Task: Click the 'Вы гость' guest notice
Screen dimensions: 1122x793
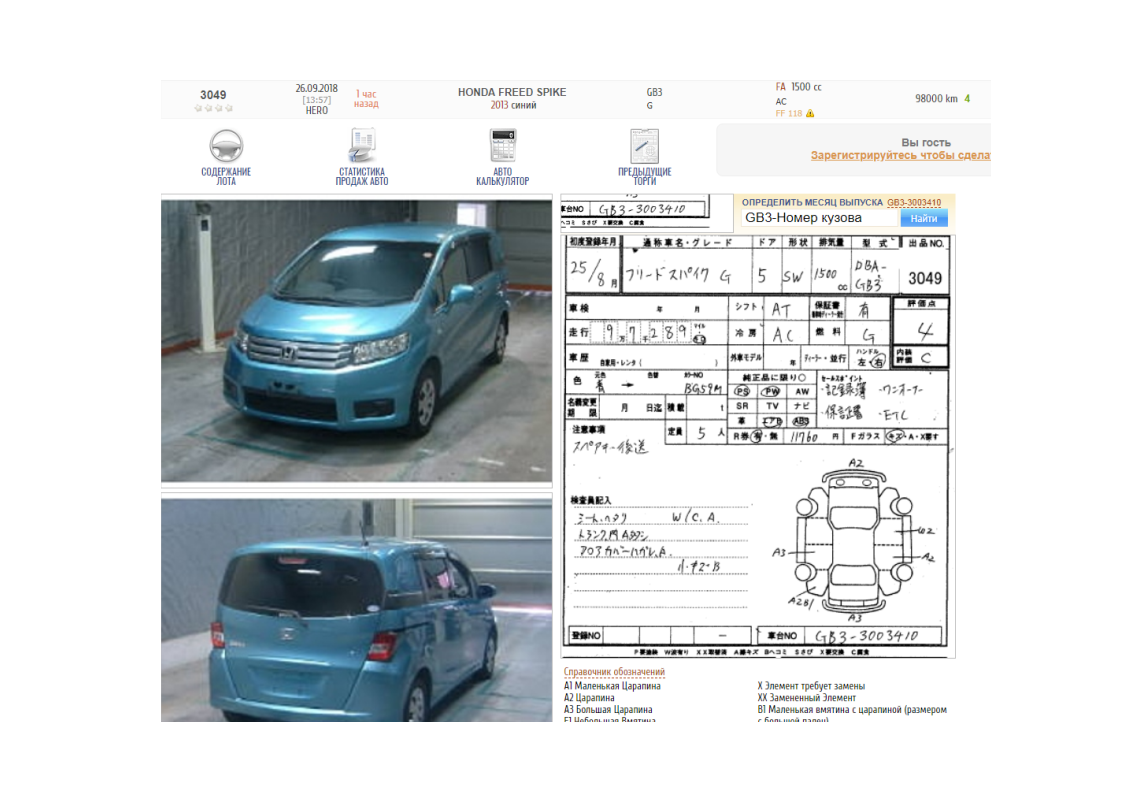Action: [x=926, y=142]
